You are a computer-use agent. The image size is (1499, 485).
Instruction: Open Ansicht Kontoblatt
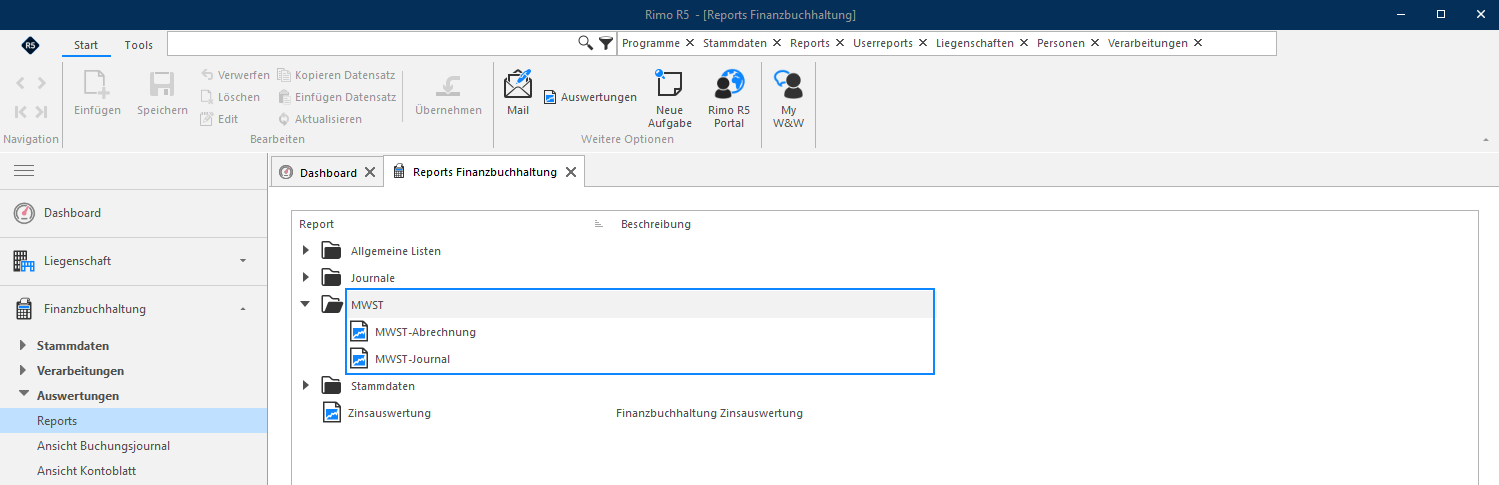(x=86, y=470)
